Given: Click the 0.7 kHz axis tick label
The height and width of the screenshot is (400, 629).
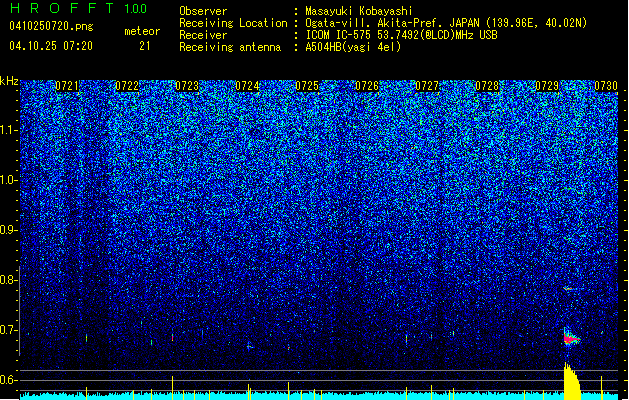Looking at the screenshot, I should pyautogui.click(x=8, y=330).
